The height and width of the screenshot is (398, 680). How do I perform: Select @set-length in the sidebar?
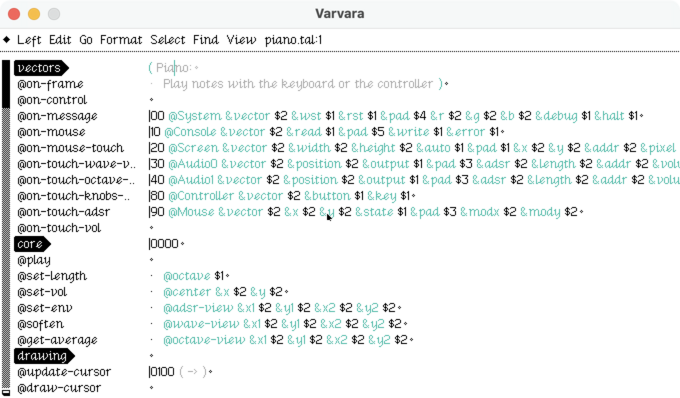click(x=52, y=277)
